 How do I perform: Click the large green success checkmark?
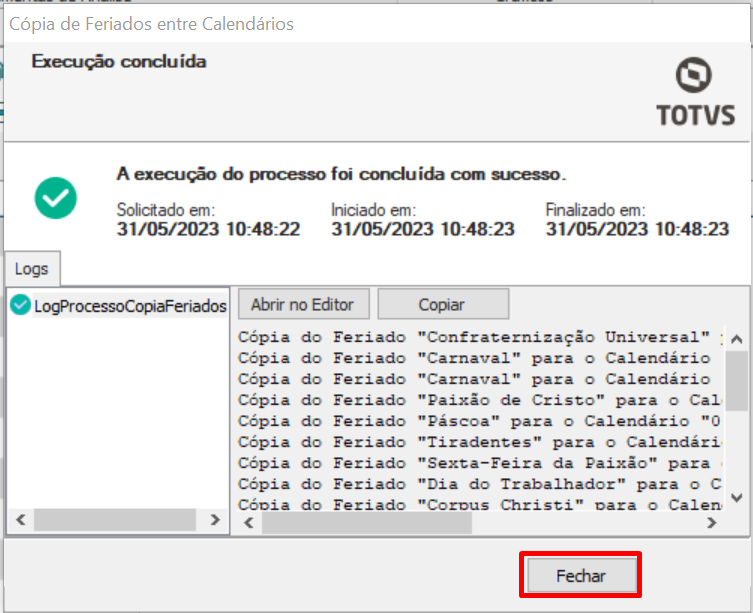coord(56,197)
